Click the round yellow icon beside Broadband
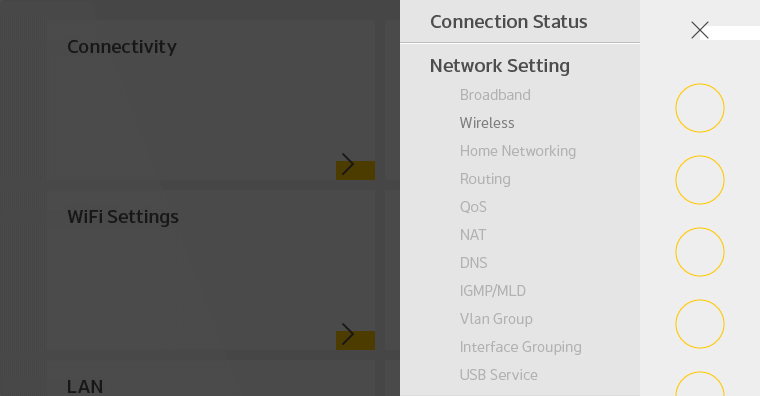 (x=699, y=108)
